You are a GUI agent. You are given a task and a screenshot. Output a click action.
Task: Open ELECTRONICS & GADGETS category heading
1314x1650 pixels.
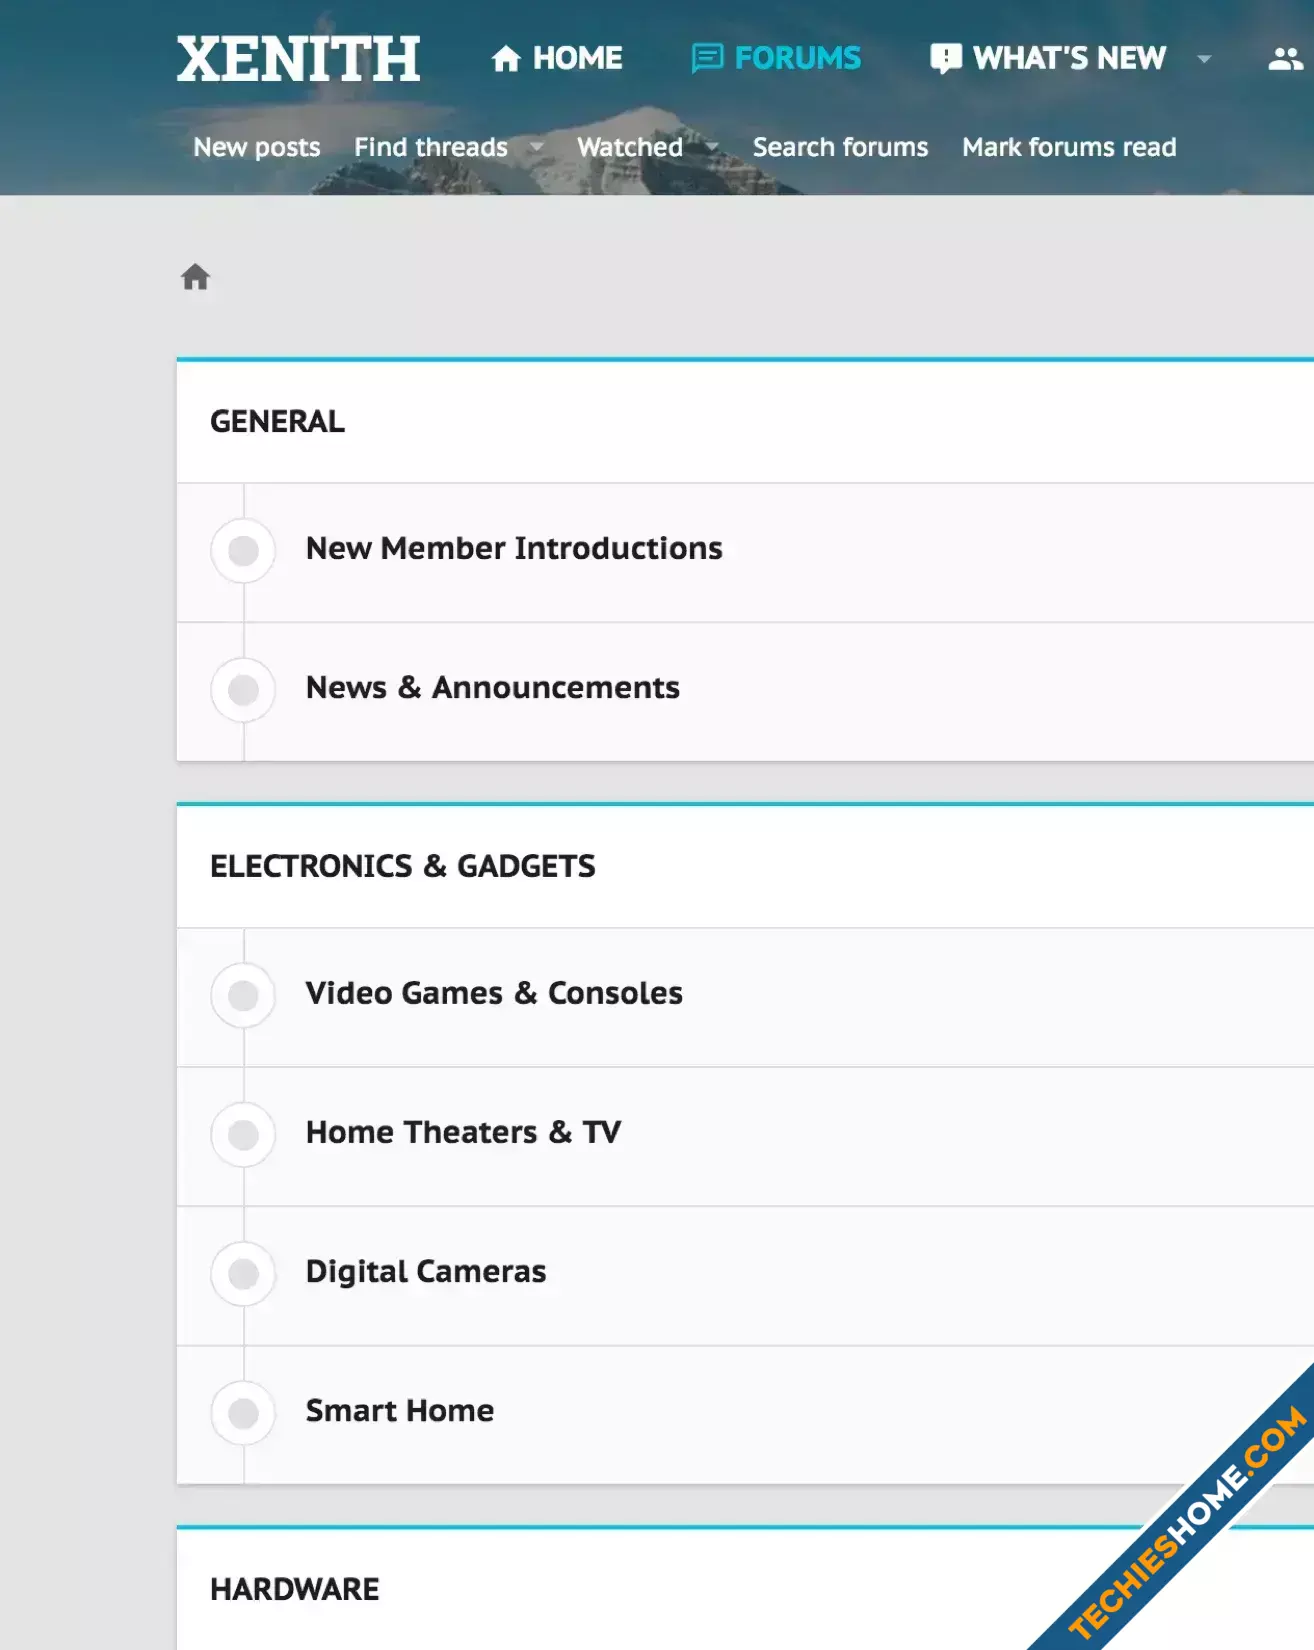pyautogui.click(x=403, y=866)
